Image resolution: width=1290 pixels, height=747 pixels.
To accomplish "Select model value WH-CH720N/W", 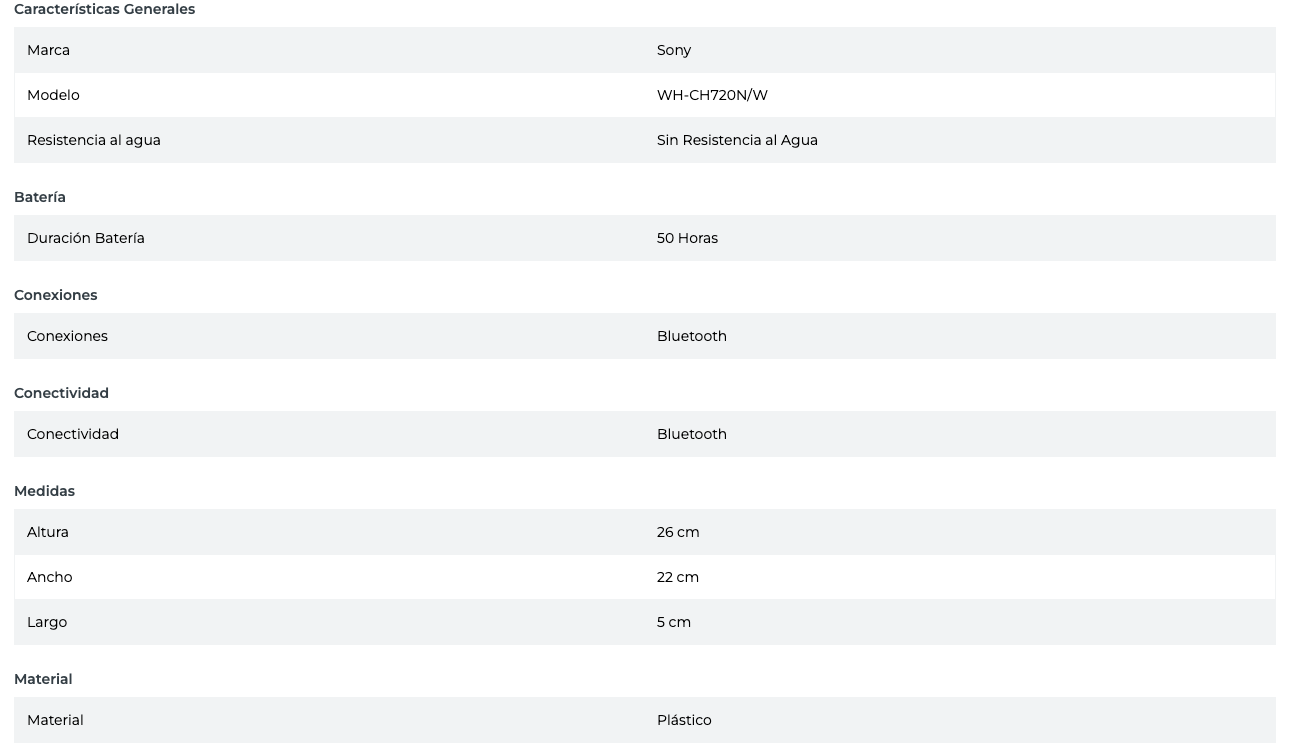I will (712, 95).
